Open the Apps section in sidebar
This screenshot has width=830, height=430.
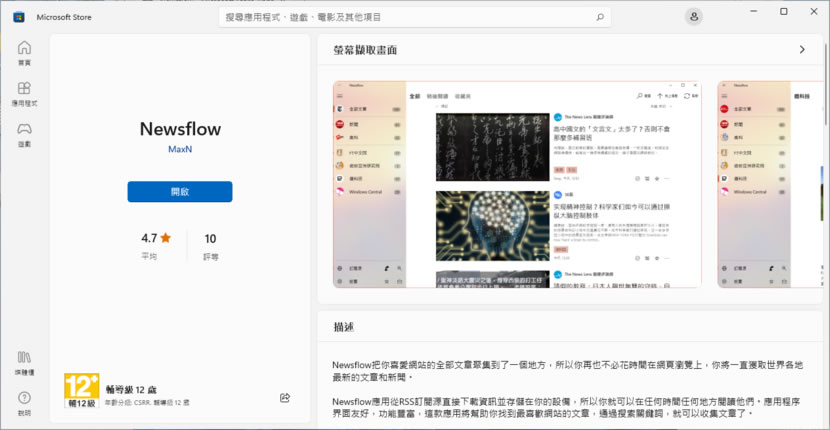tap(24, 94)
